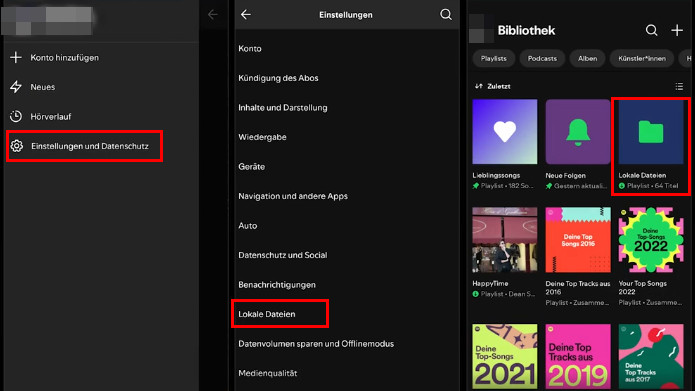Open Einstellungen und Datenschutz entry
Screen dimensions: 695x391
[85, 146]
